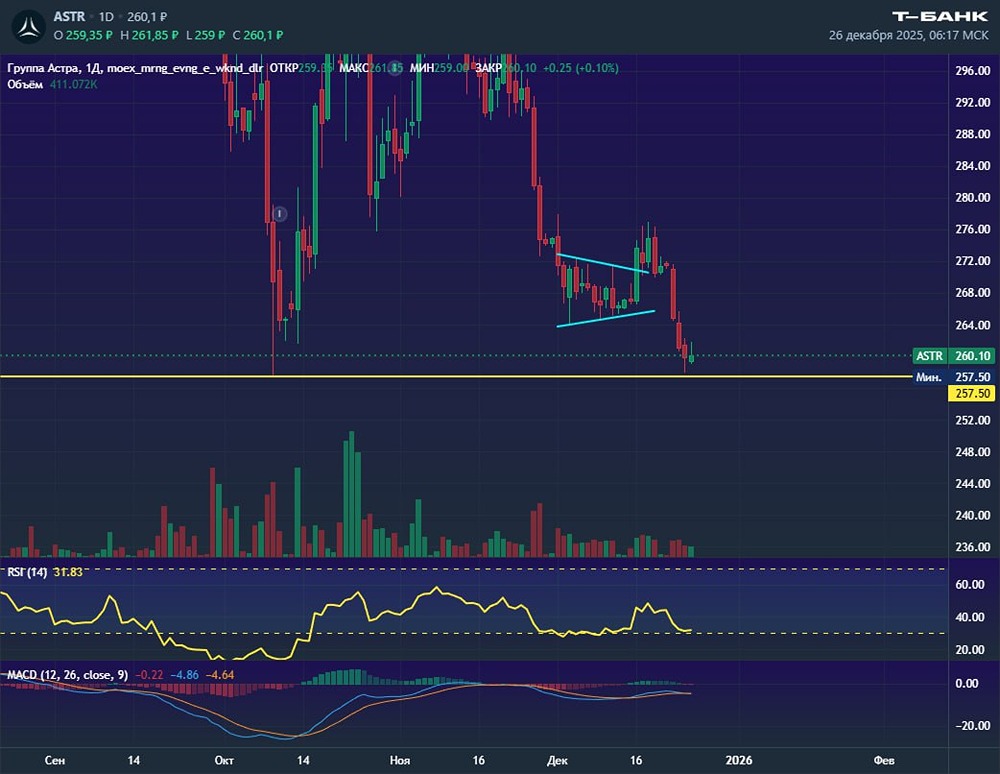Click the 296.00 price axis label
The image size is (1000, 774).
972,71
